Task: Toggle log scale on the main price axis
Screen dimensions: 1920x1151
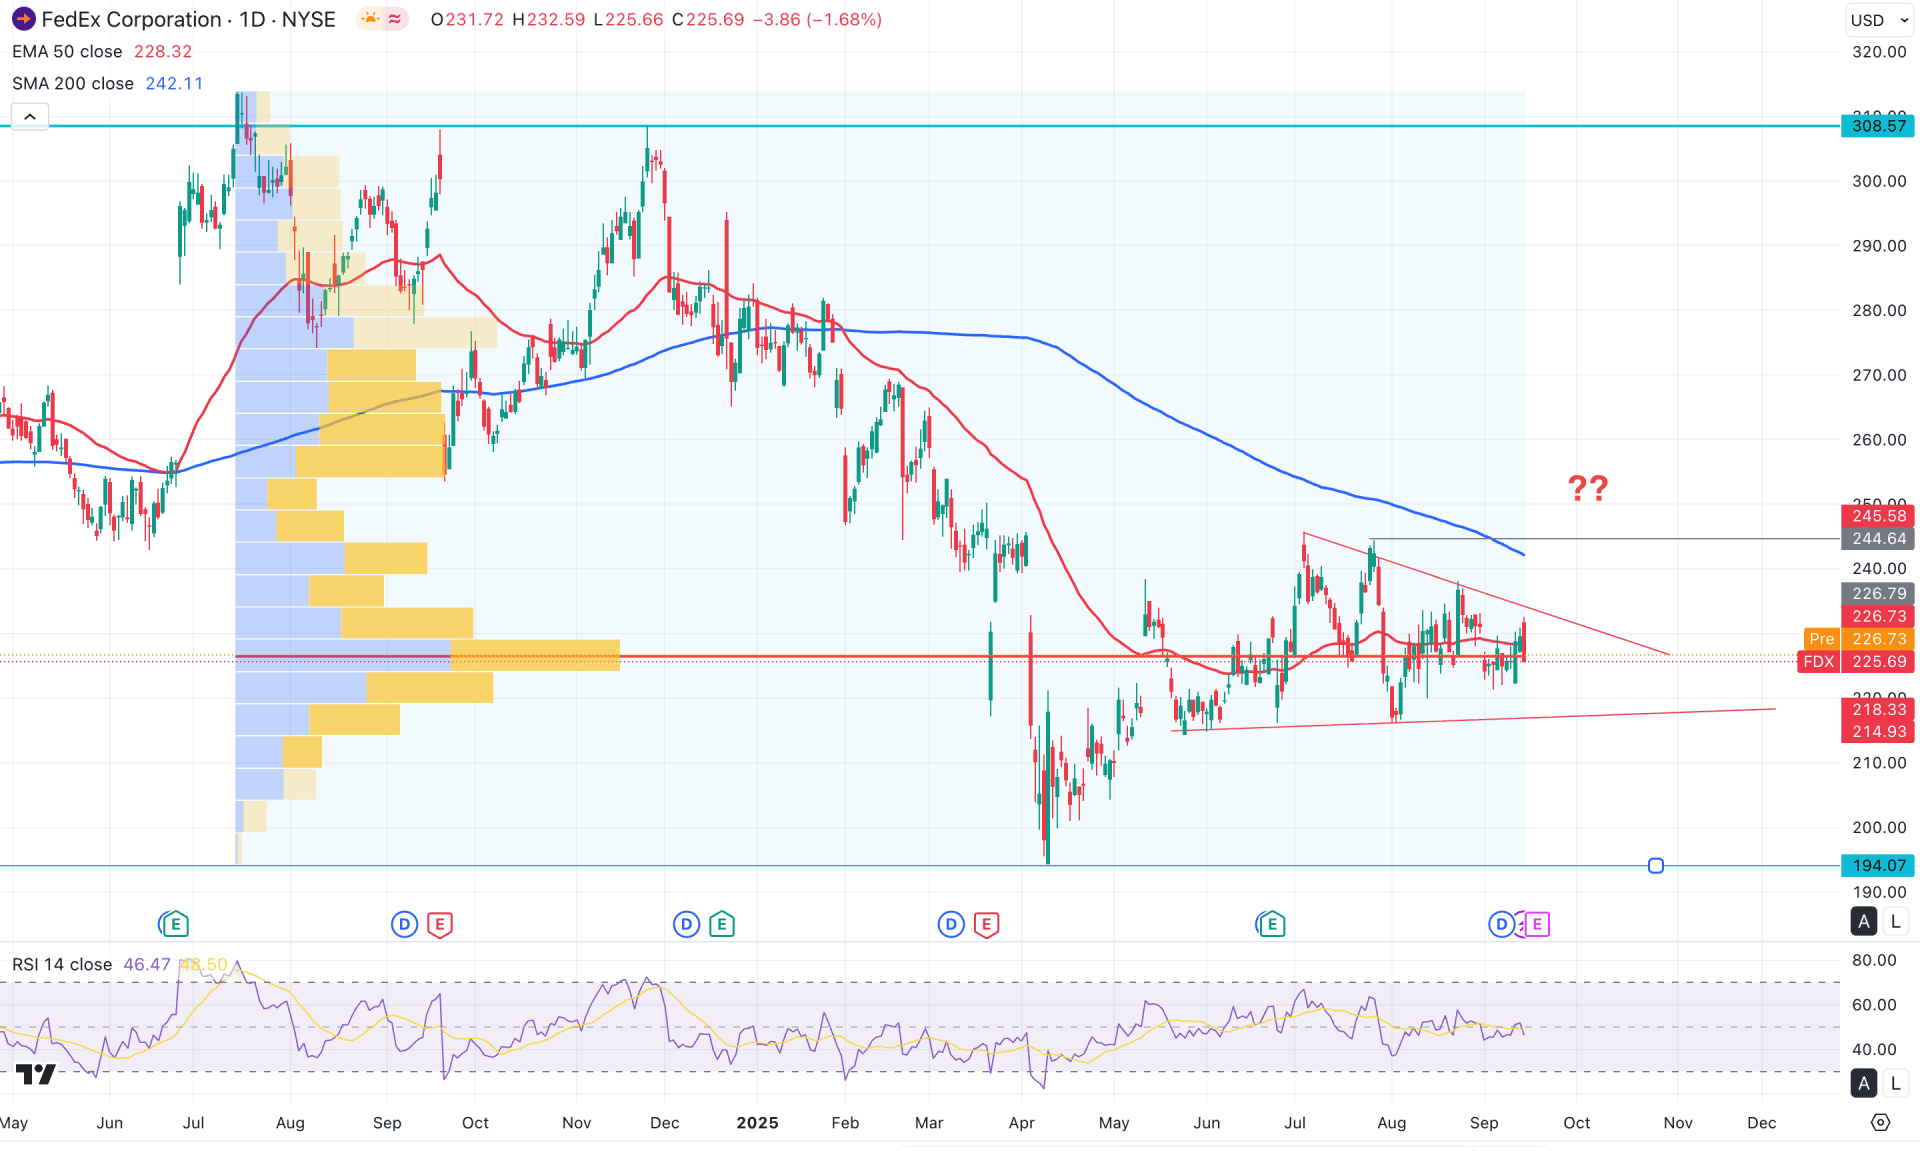Action: pos(1895,921)
